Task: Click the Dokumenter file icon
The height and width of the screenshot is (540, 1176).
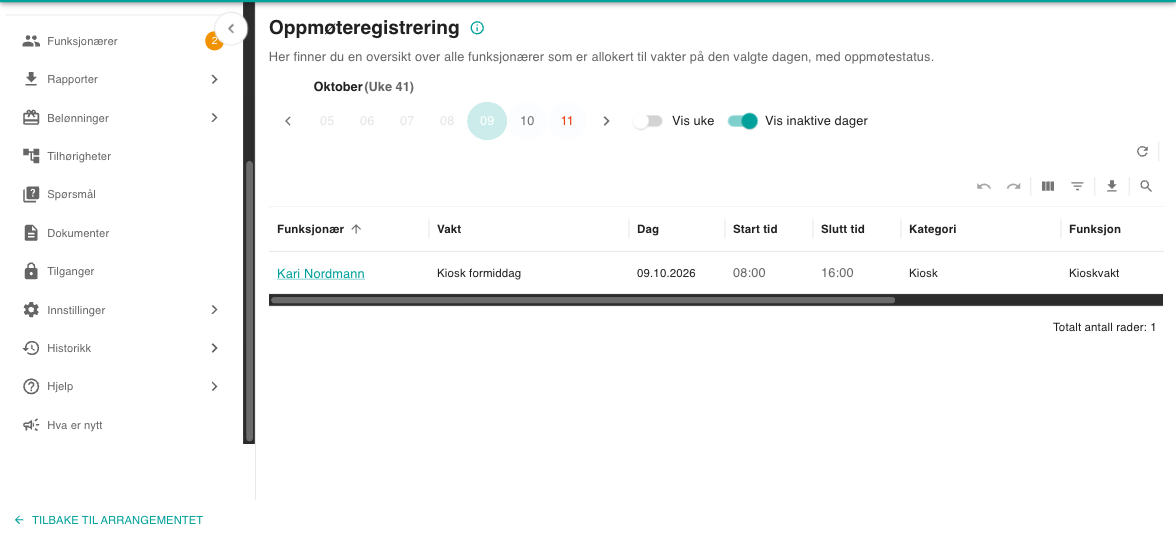Action: point(31,233)
